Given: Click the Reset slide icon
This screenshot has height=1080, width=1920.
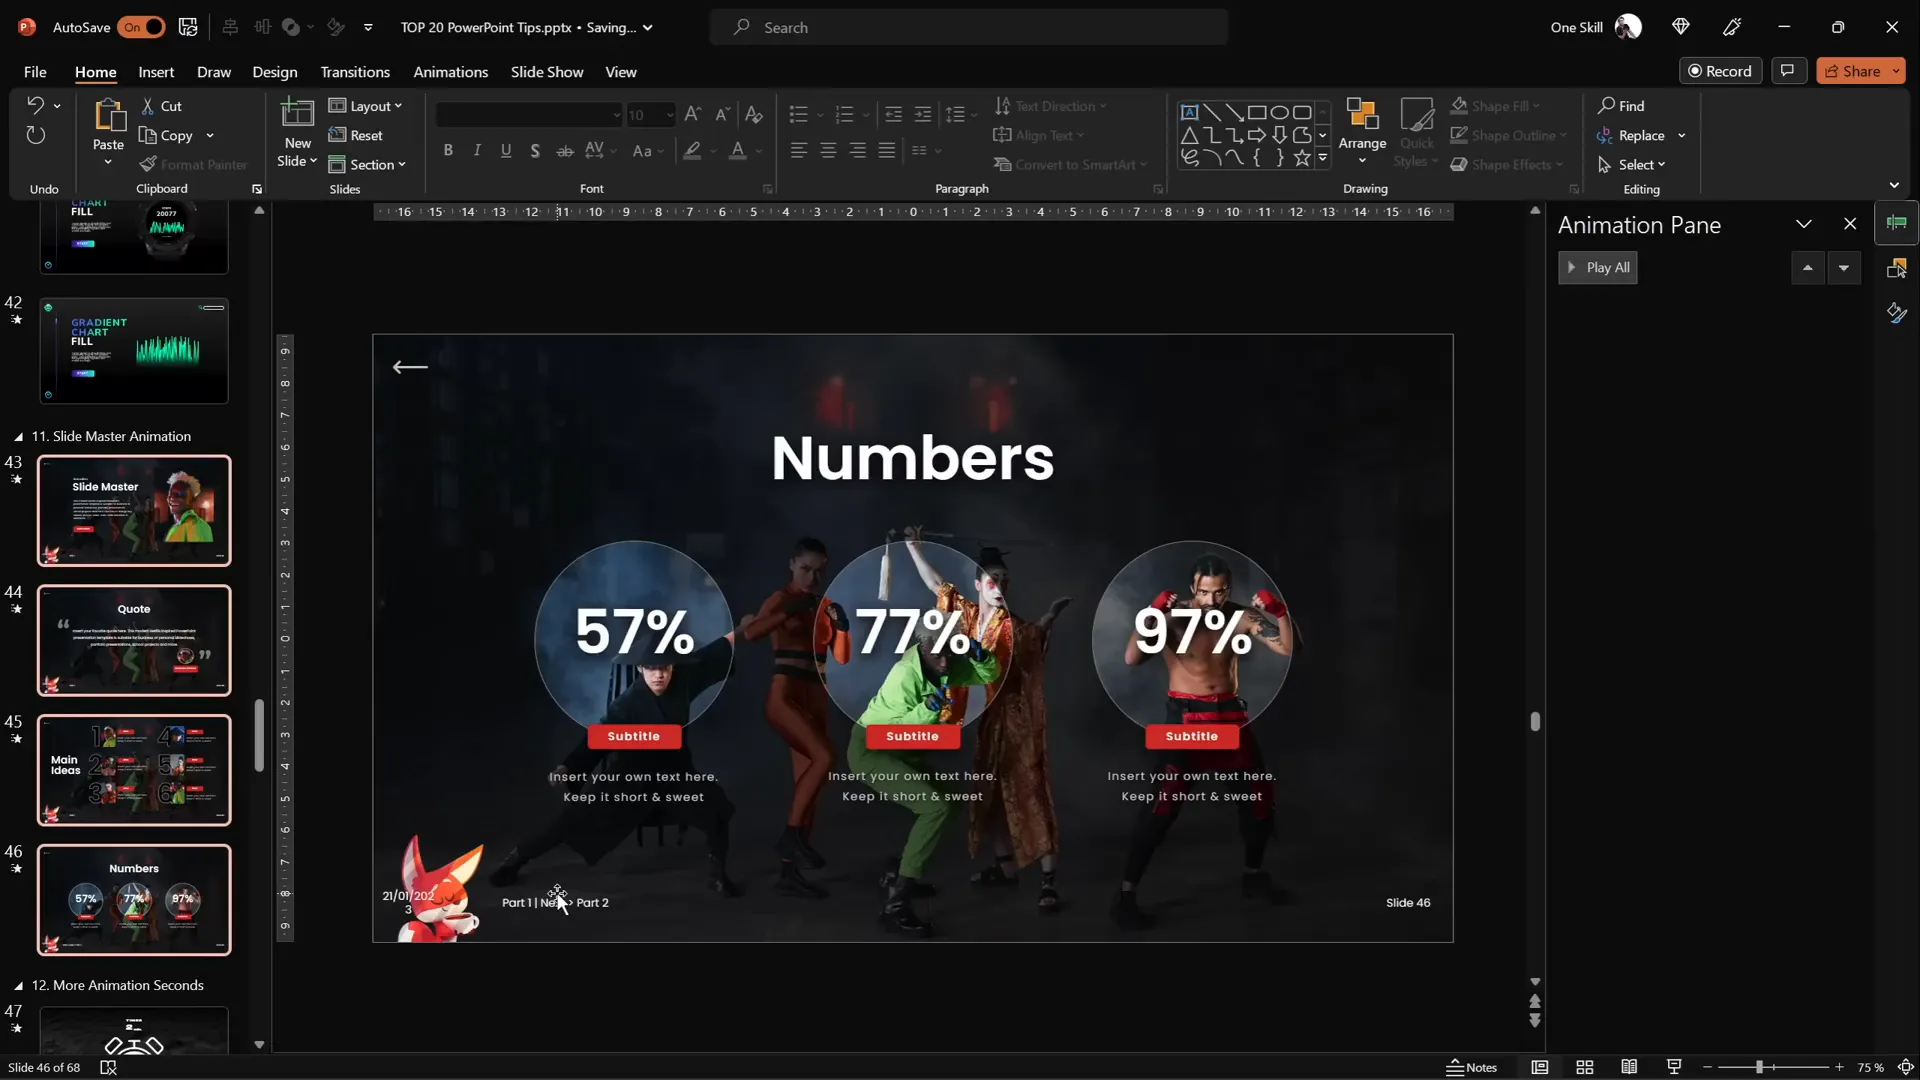Looking at the screenshot, I should (x=337, y=135).
